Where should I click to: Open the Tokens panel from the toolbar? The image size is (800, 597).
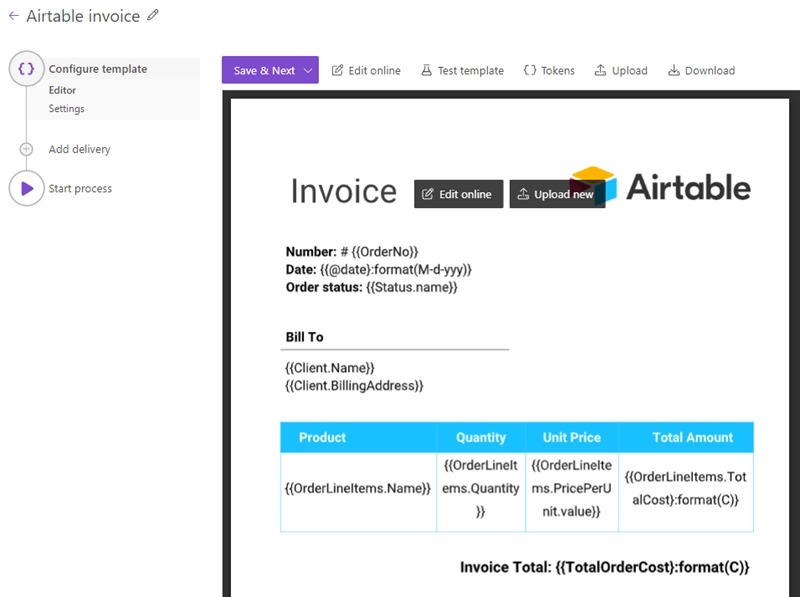click(x=549, y=70)
